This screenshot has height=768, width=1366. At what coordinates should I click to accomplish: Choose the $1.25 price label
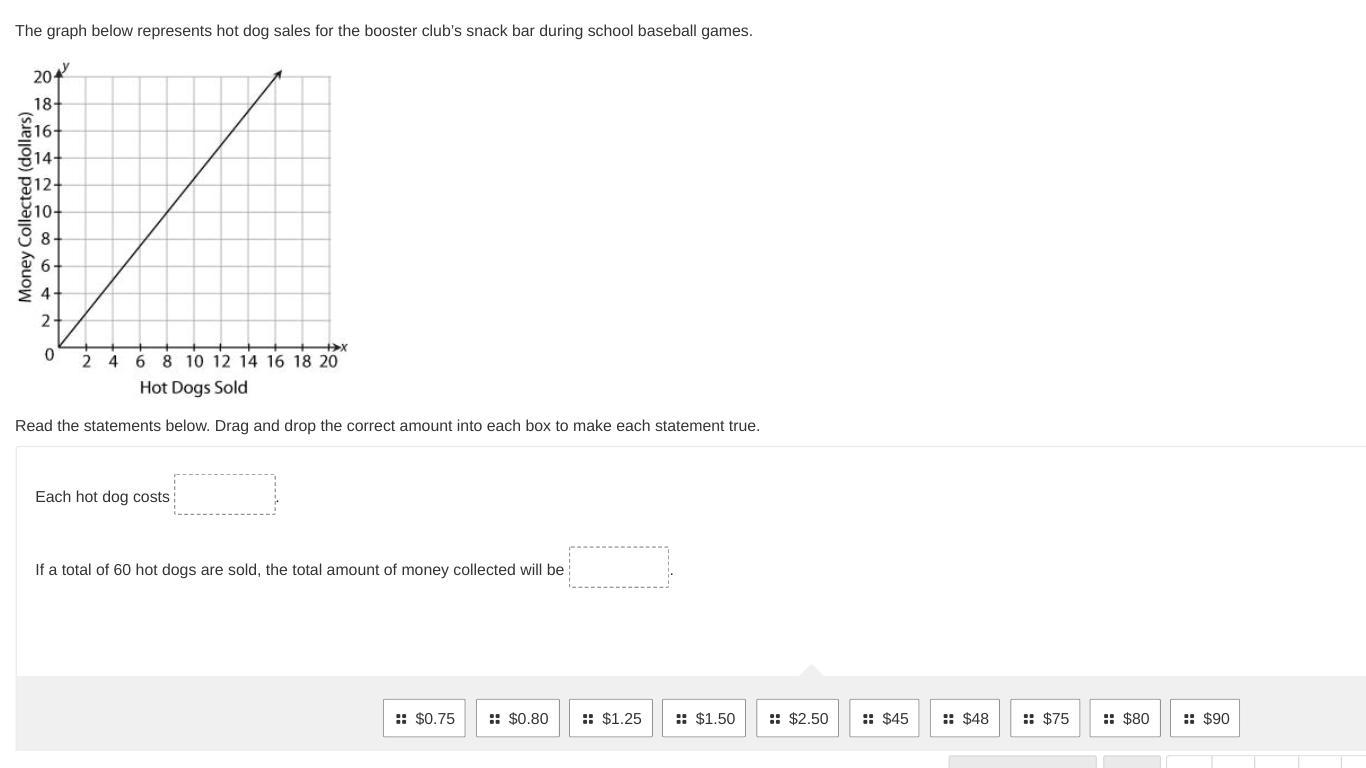click(622, 719)
